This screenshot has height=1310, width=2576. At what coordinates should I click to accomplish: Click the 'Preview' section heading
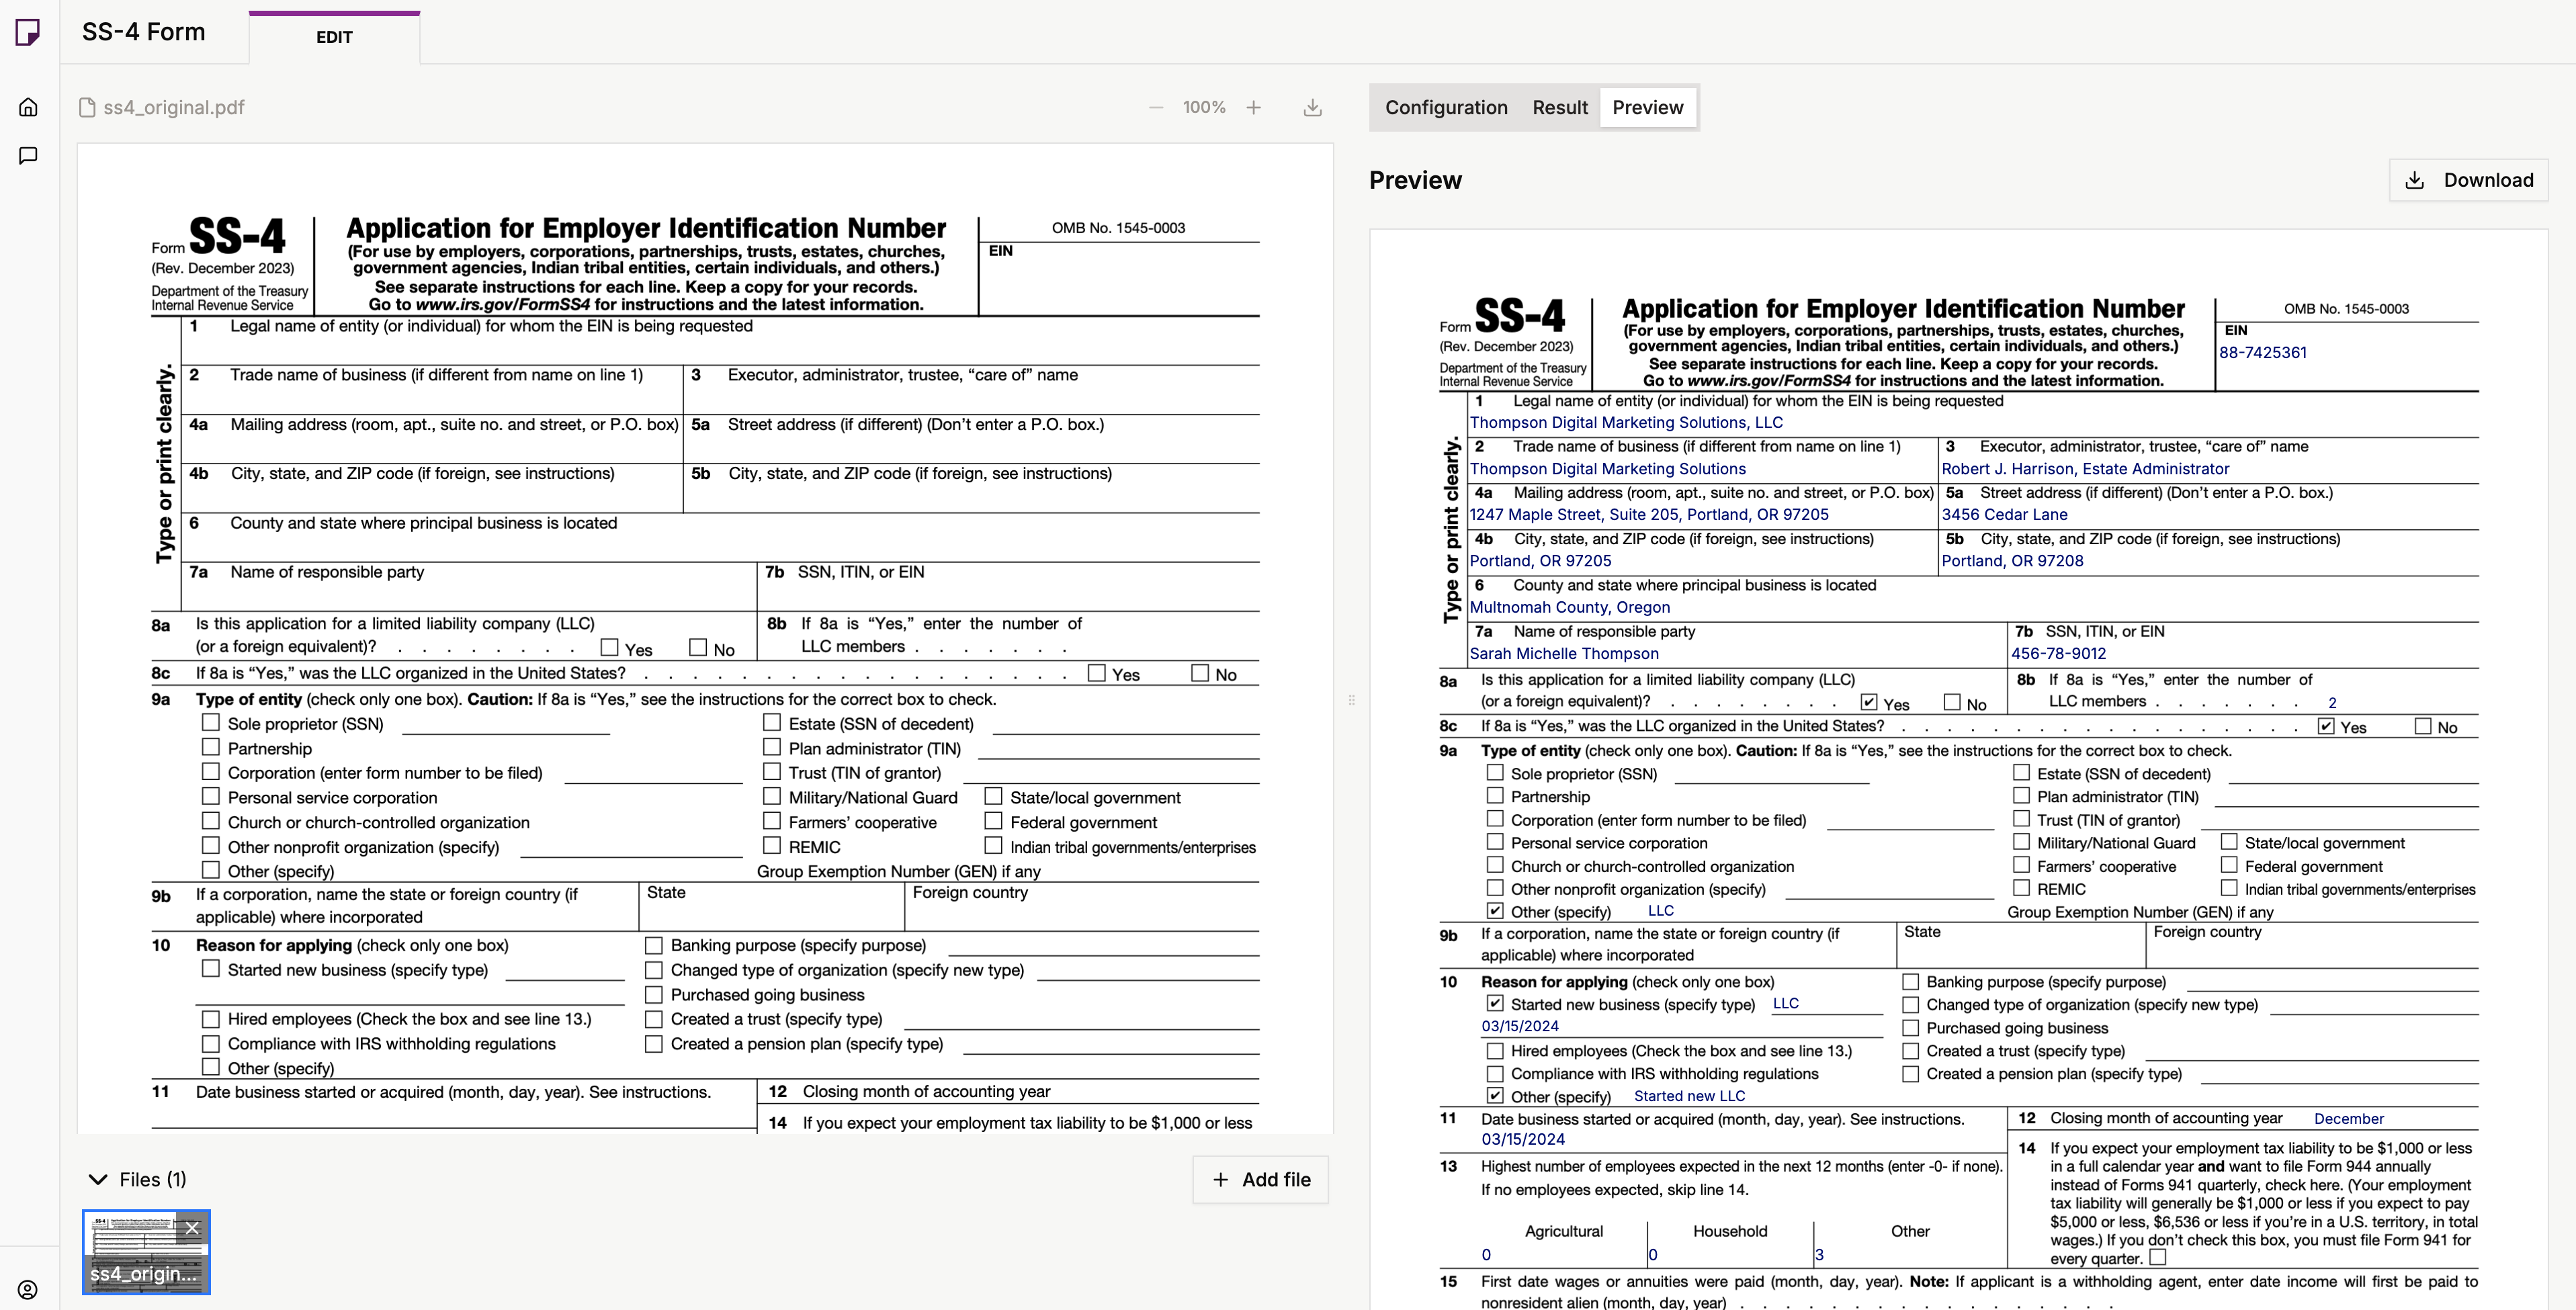tap(1415, 180)
